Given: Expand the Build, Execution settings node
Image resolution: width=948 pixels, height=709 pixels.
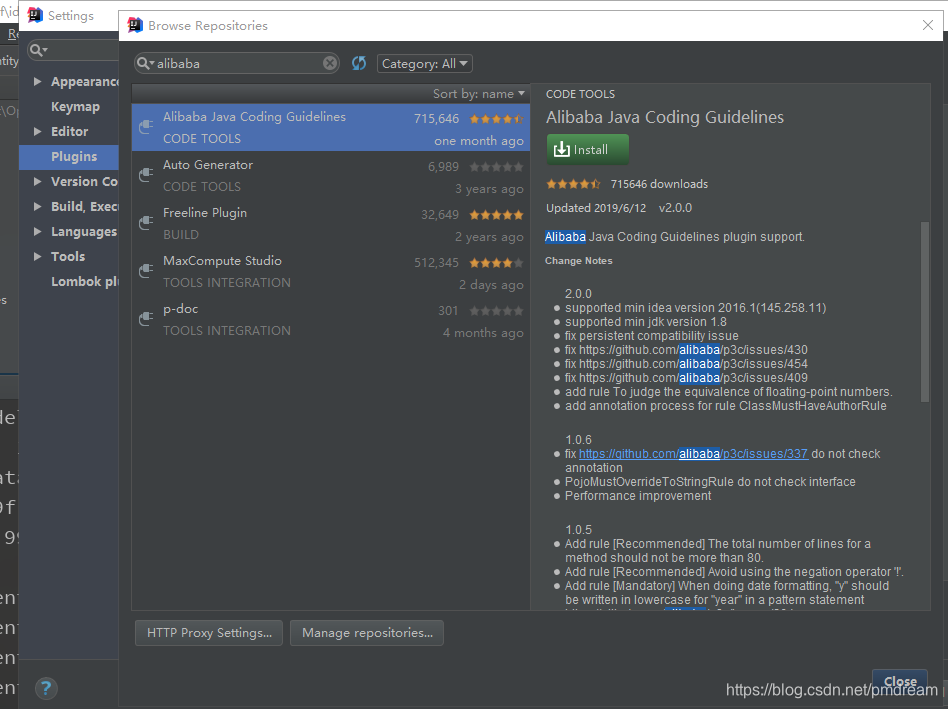Looking at the screenshot, I should pyautogui.click(x=37, y=206).
